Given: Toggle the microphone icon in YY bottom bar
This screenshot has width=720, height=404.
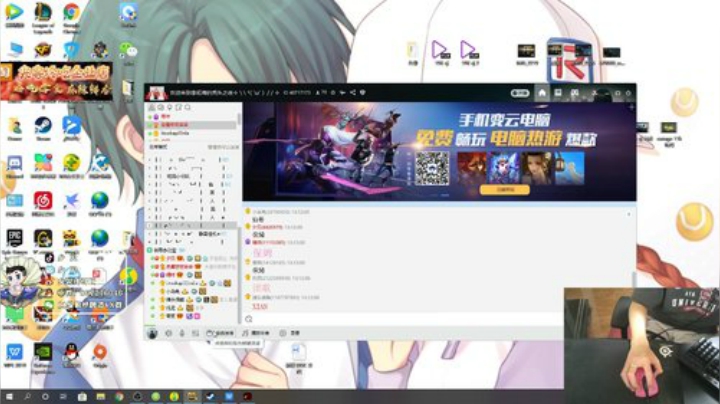Looking at the screenshot, I should tap(182, 333).
